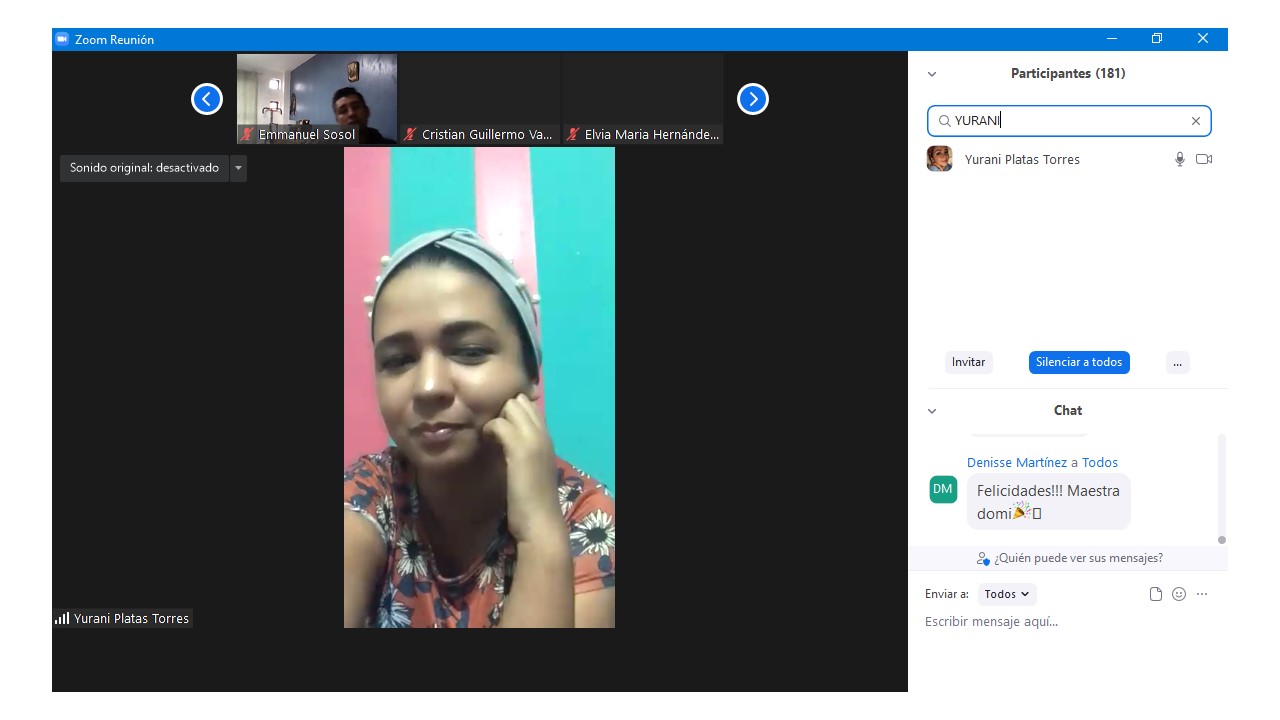Viewport: 1280px width, 720px height.
Task: Click the message input field
Action: pos(1068,622)
